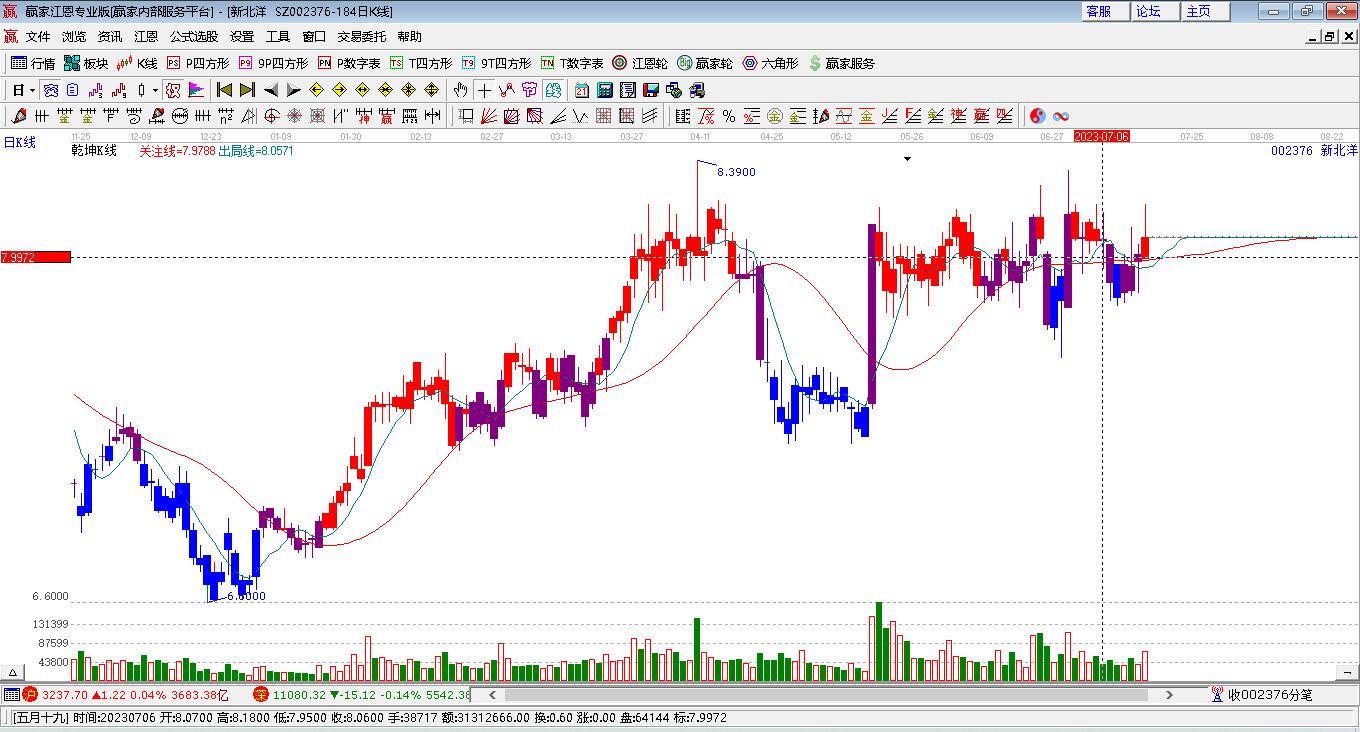
Task: Click the yellow diamond right-arrow icon
Action: click(x=339, y=90)
